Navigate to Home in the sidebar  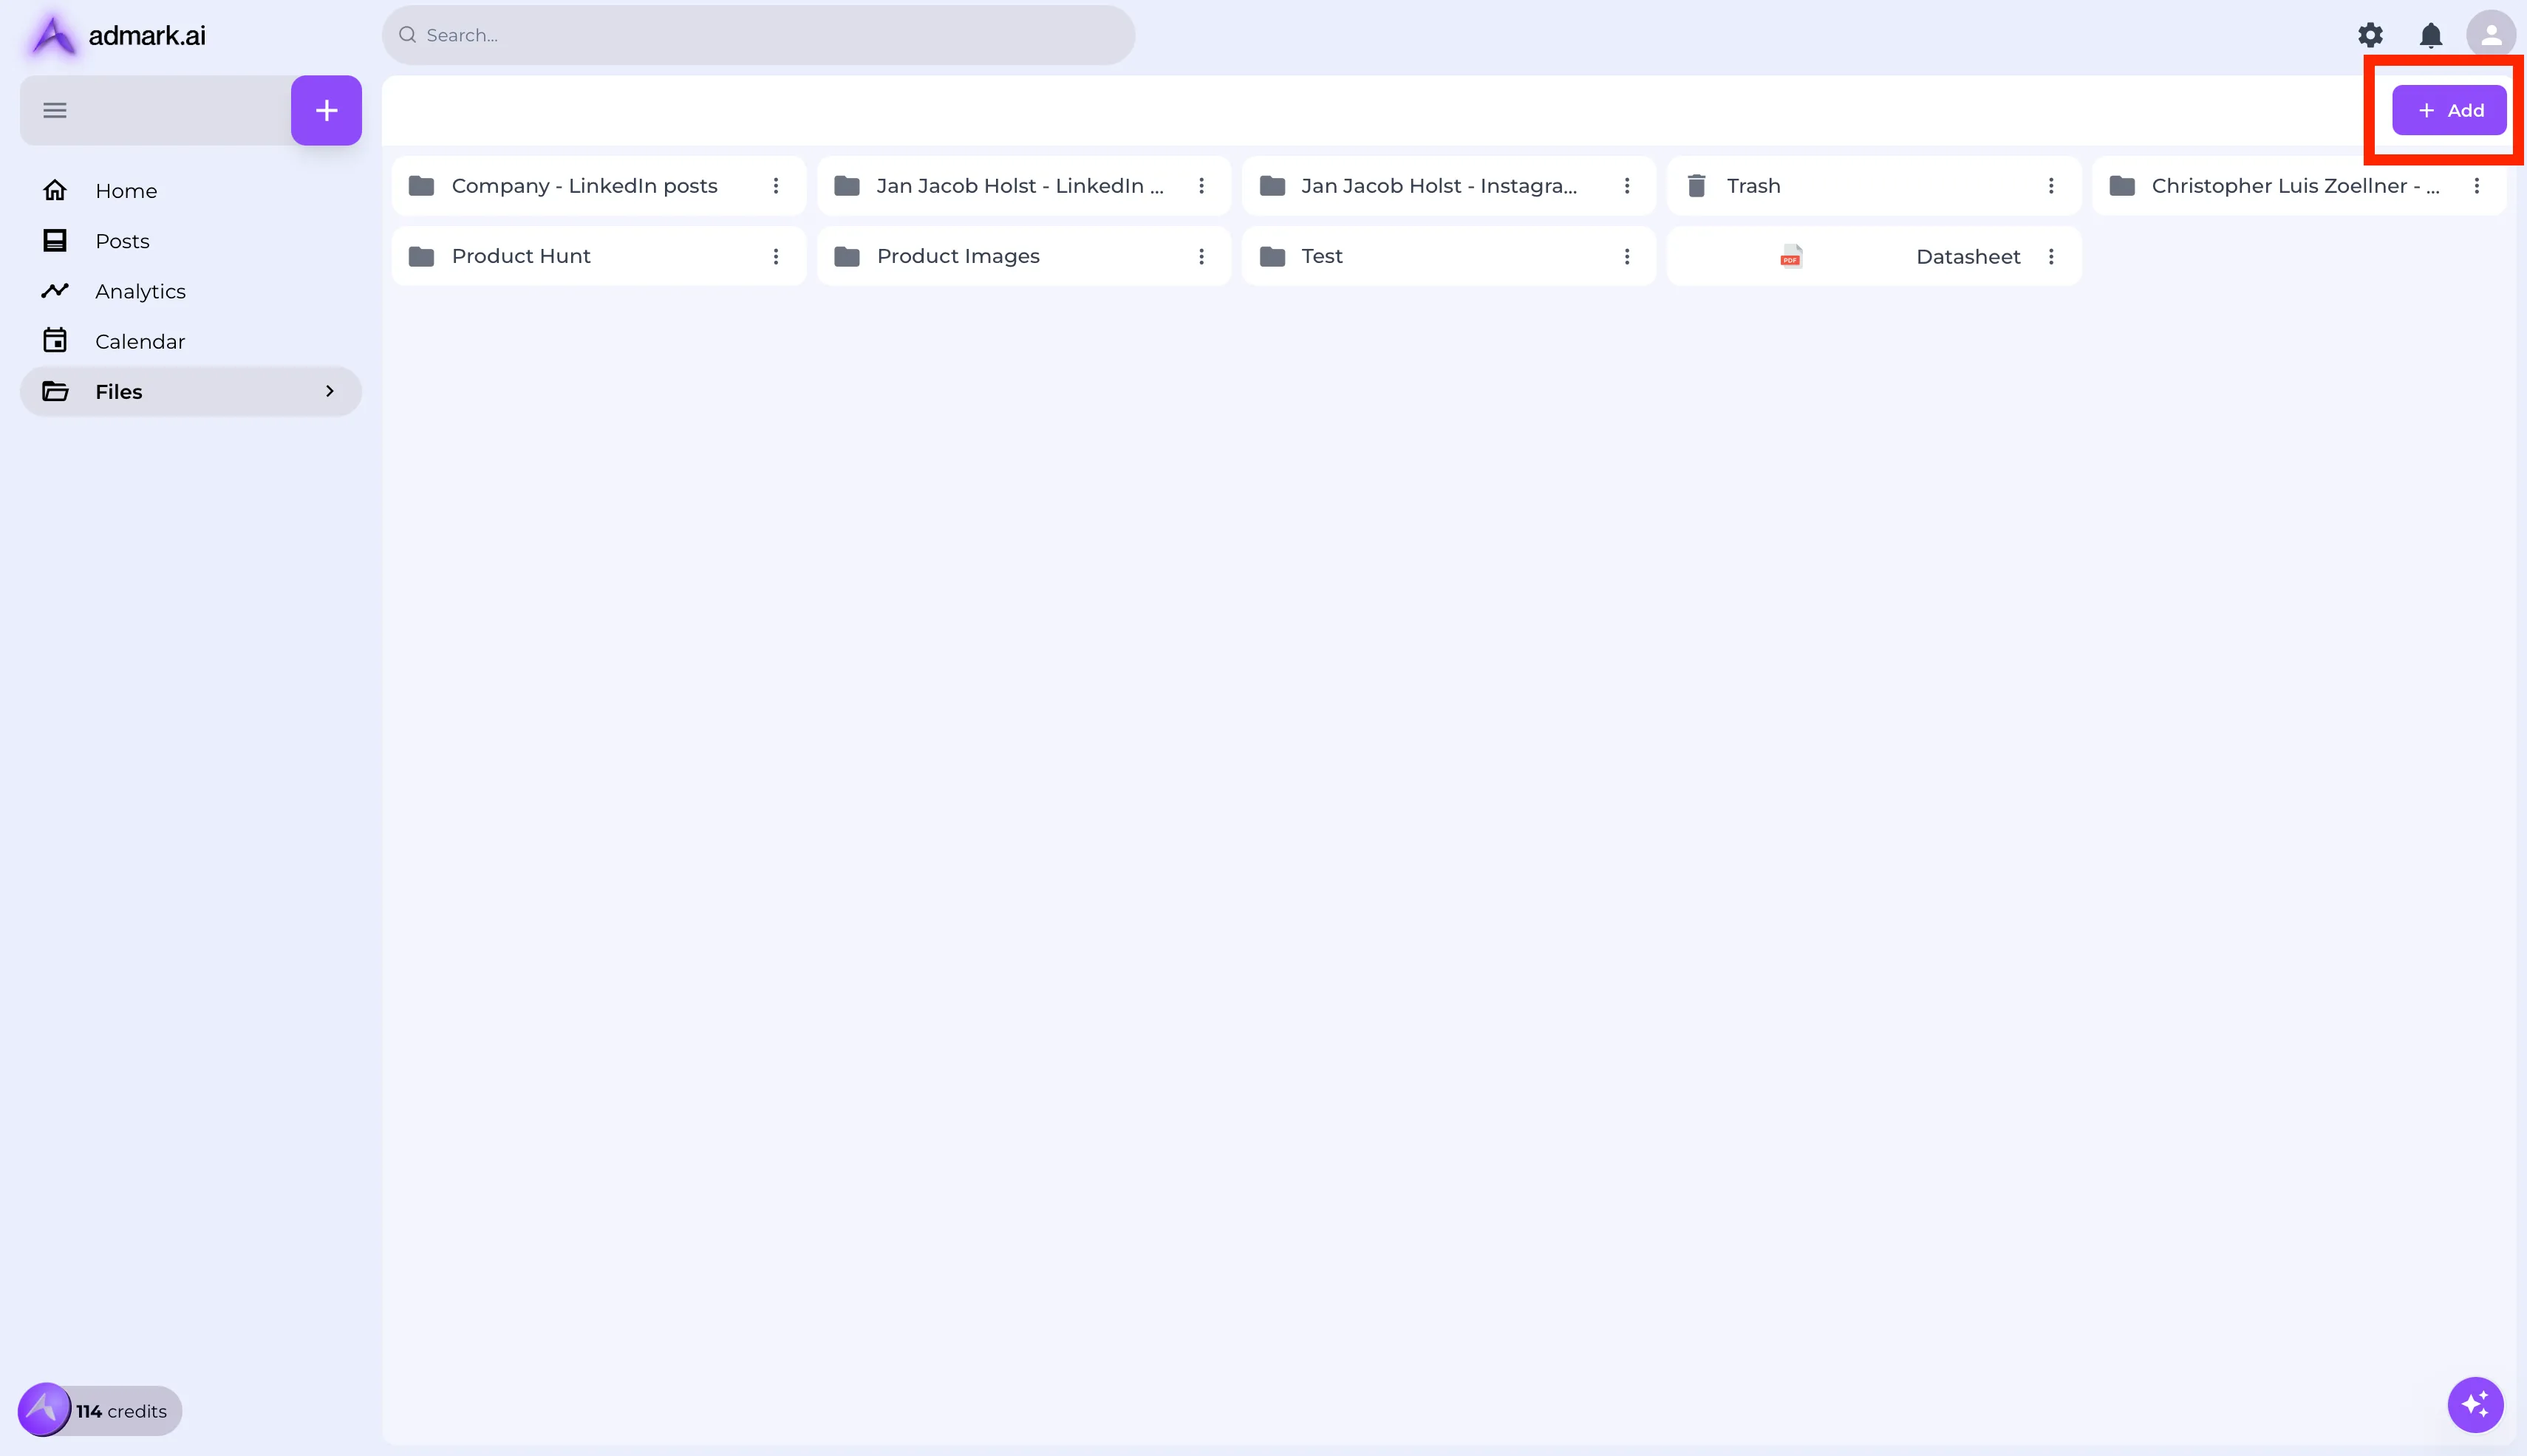pos(126,190)
